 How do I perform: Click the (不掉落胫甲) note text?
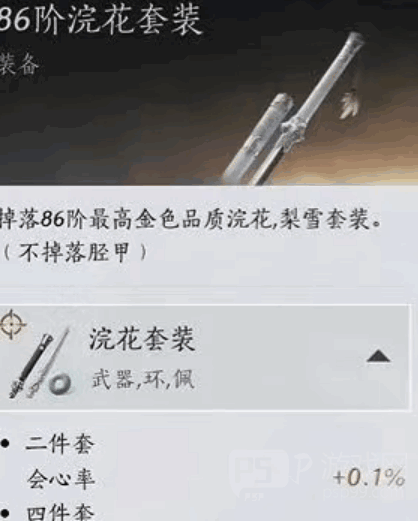(x=74, y=252)
